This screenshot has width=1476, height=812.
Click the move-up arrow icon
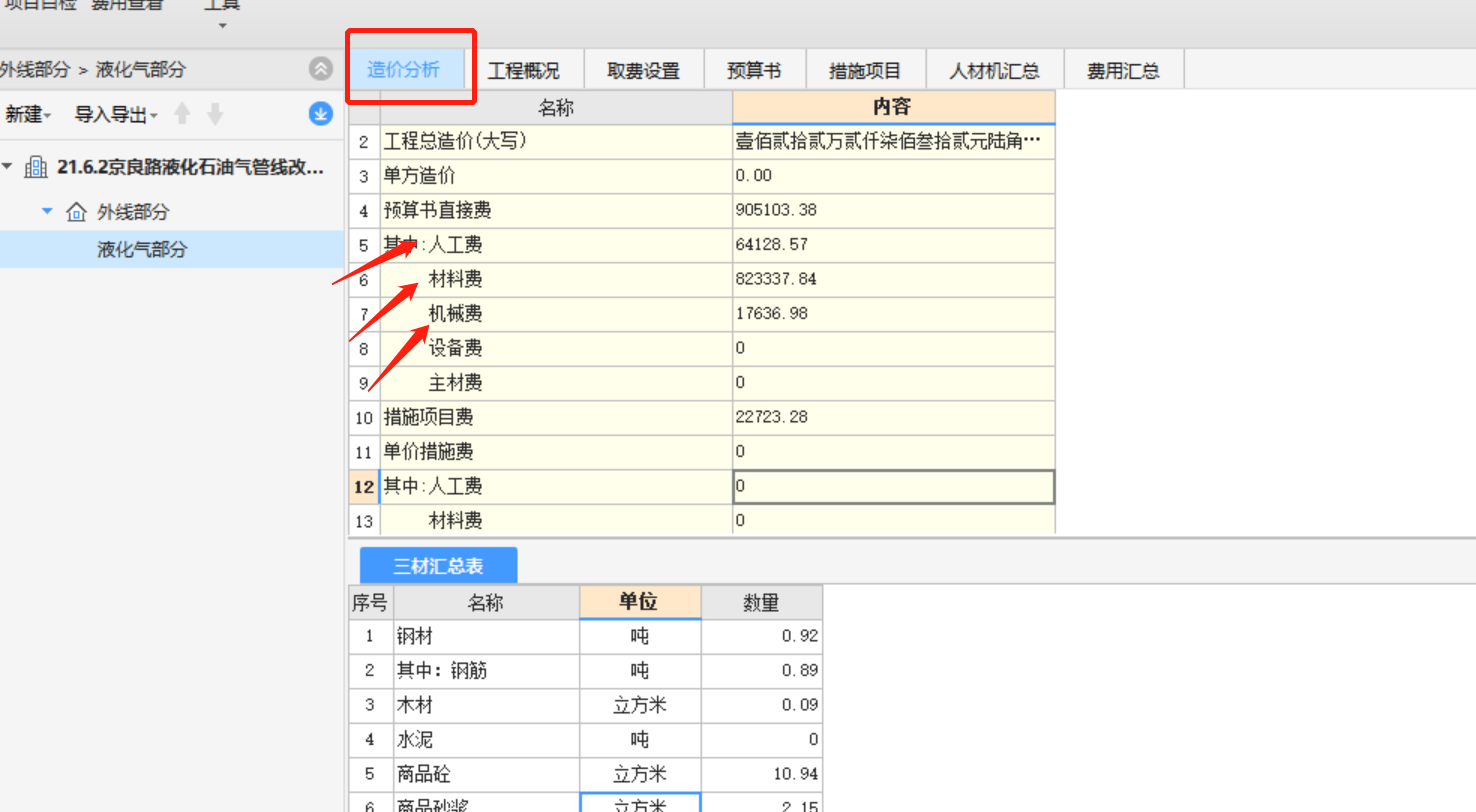coord(183,113)
